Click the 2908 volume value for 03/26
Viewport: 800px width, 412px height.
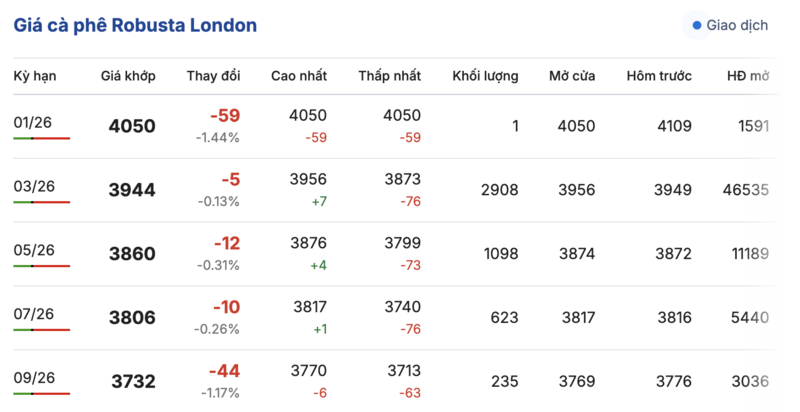click(x=499, y=190)
